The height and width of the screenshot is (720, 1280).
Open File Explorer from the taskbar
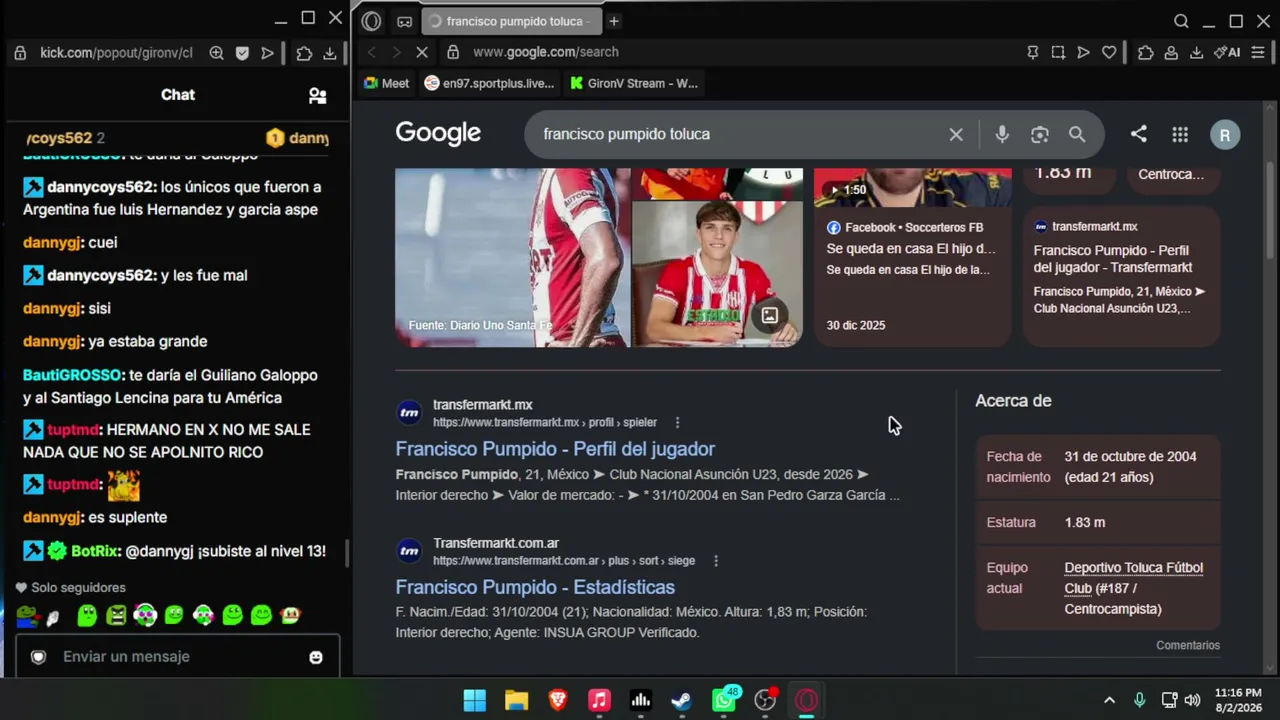tap(516, 700)
